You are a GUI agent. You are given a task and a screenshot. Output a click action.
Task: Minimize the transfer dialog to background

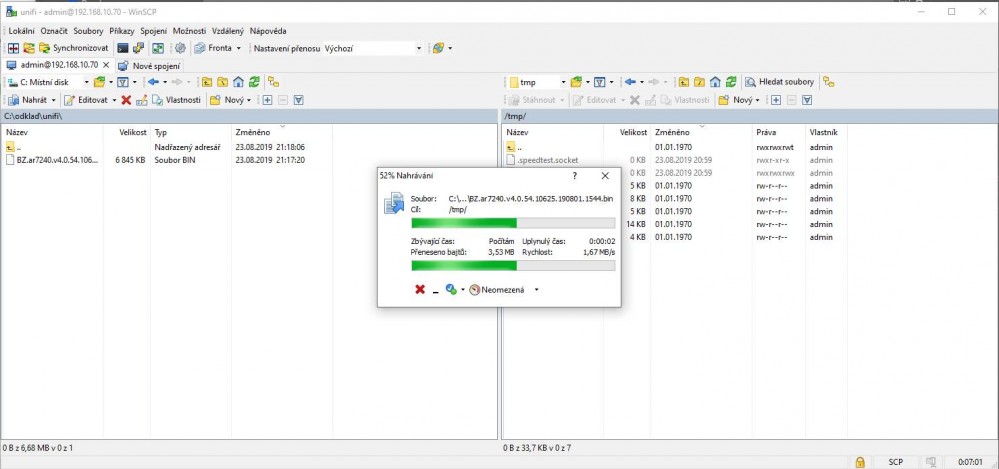436,291
